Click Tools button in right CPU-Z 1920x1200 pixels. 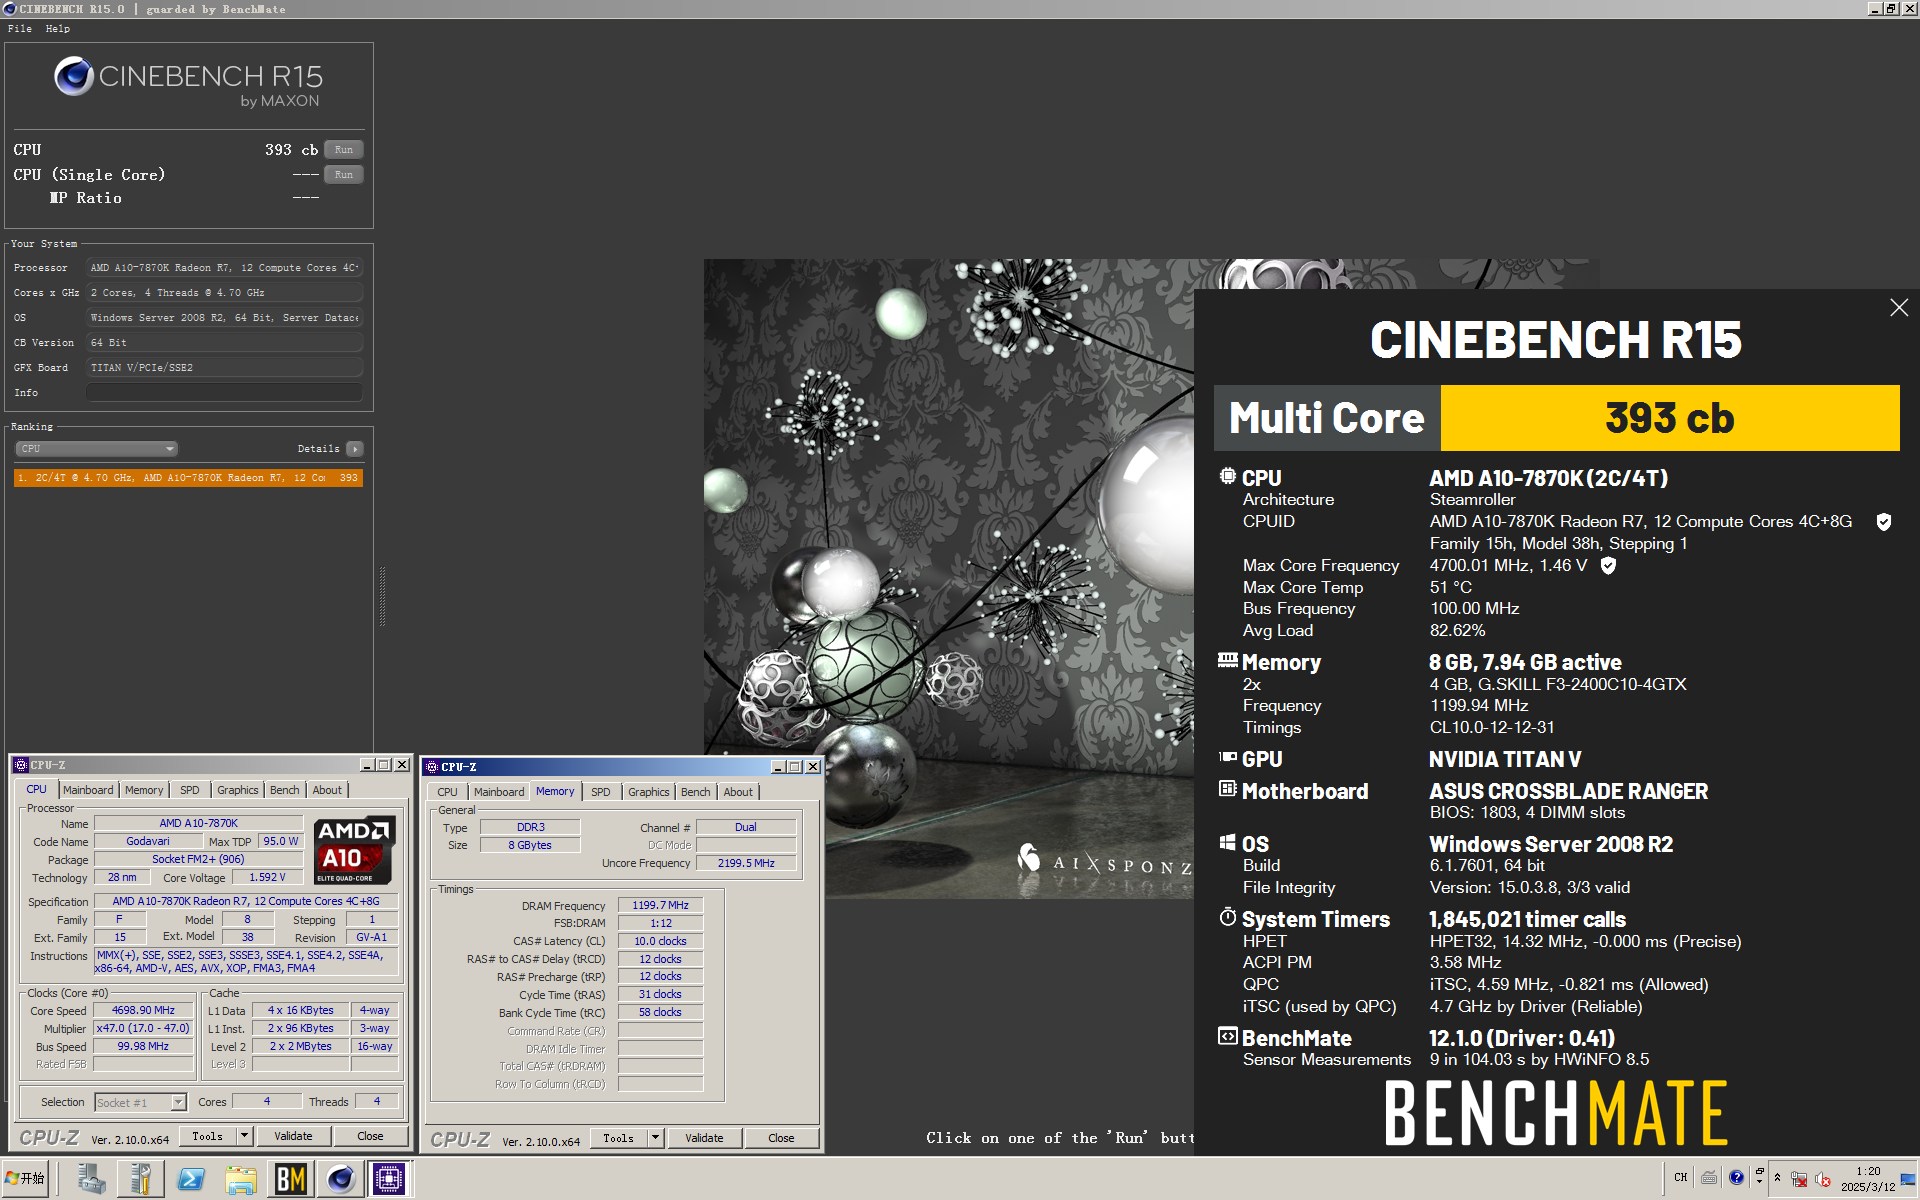(x=618, y=1139)
